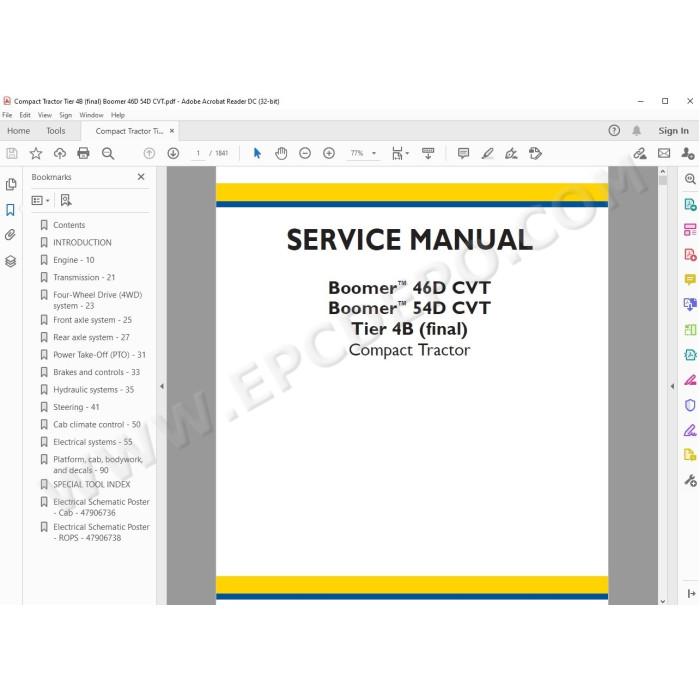
Task: Send file by email envelope icon
Action: pos(664,154)
